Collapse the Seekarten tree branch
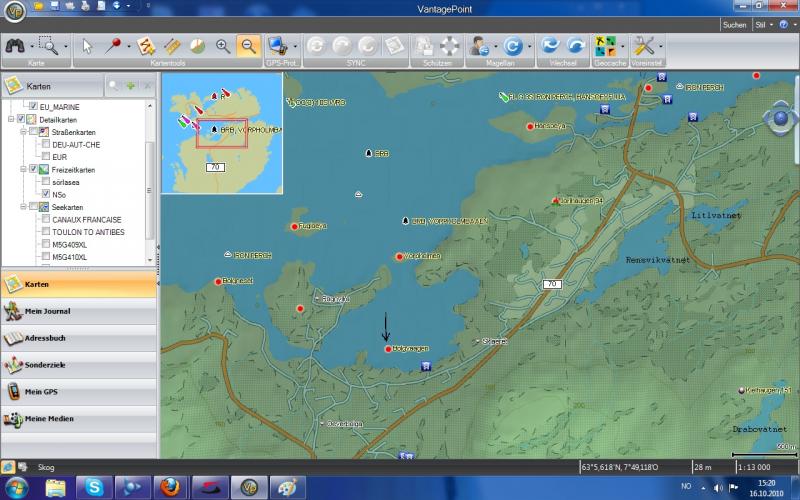This screenshot has height=500, width=800. click(x=21, y=207)
